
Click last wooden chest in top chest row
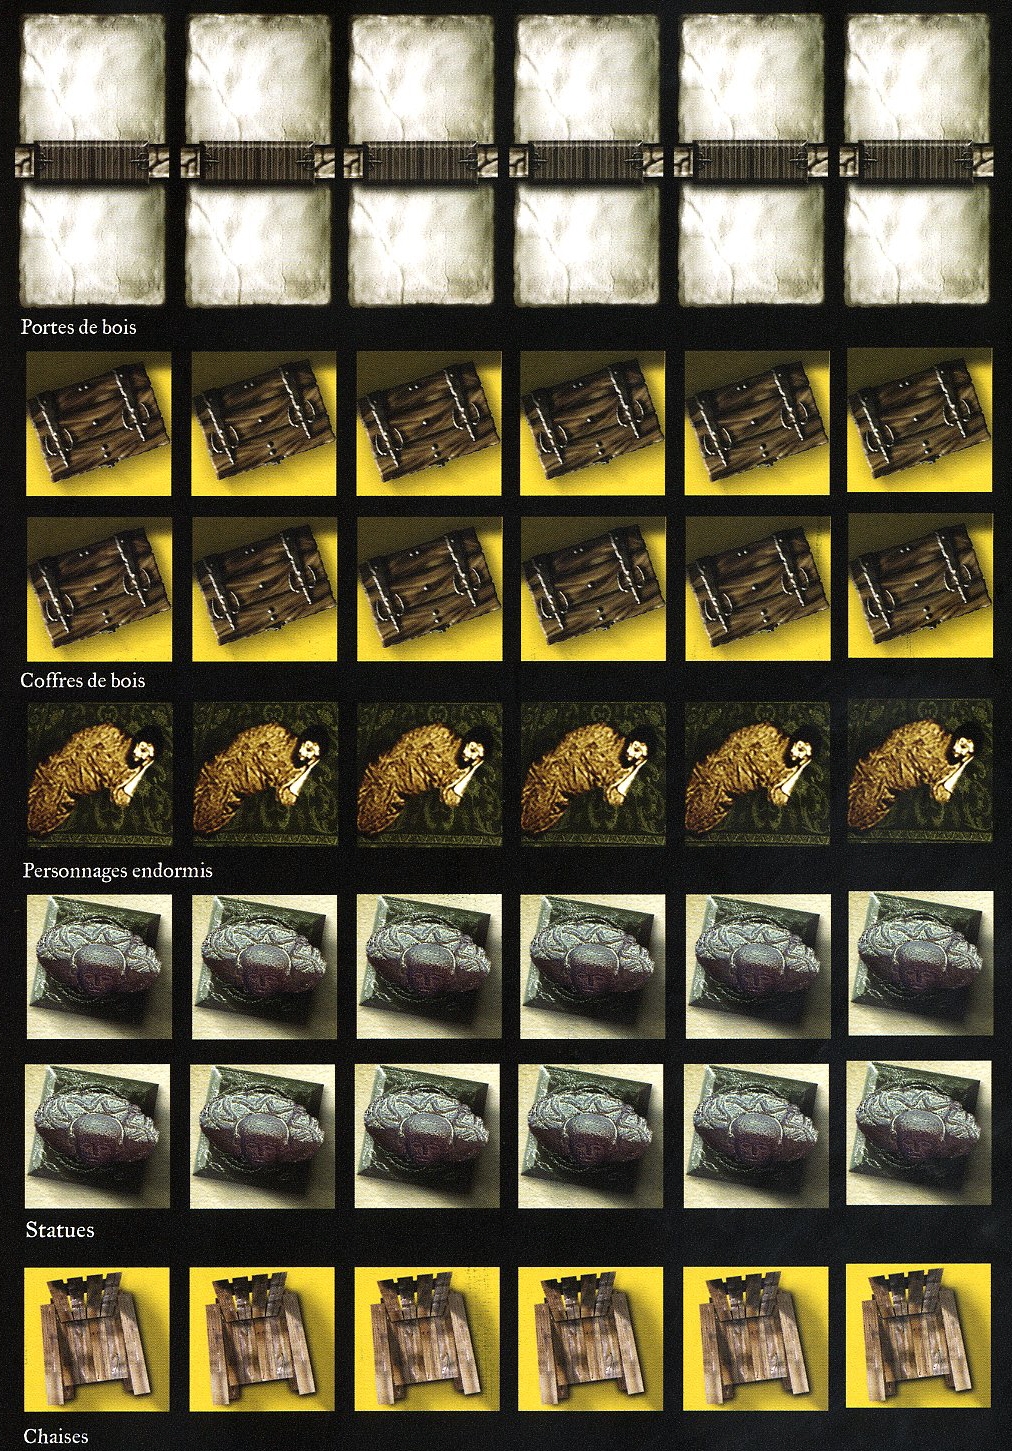(x=920, y=420)
